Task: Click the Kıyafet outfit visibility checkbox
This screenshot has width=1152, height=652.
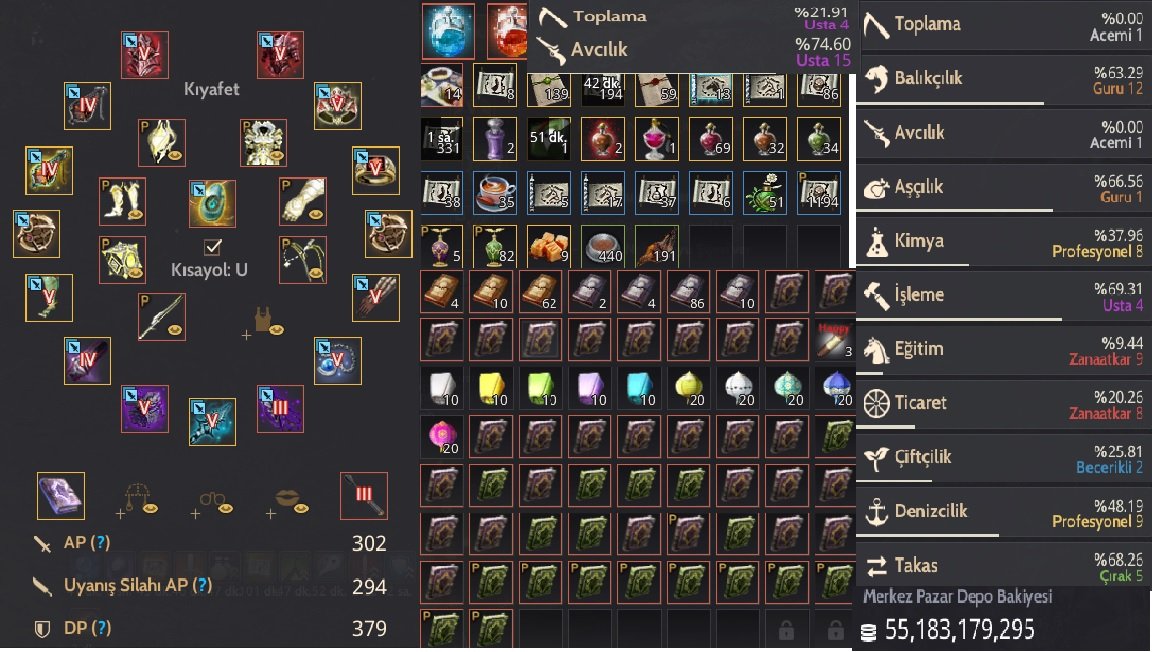Action: 212,246
